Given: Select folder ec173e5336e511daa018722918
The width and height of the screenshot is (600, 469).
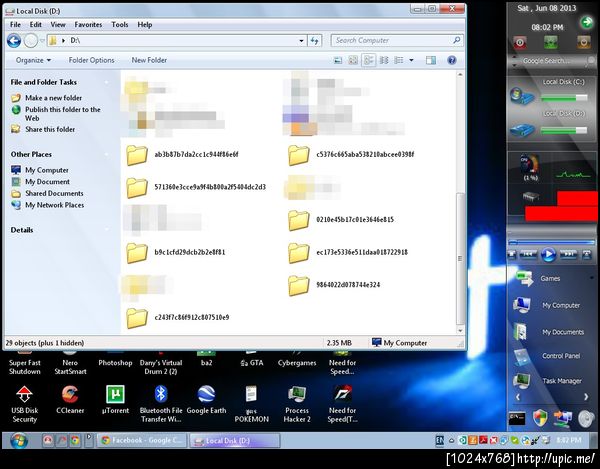Looking at the screenshot, I should pos(348,252).
